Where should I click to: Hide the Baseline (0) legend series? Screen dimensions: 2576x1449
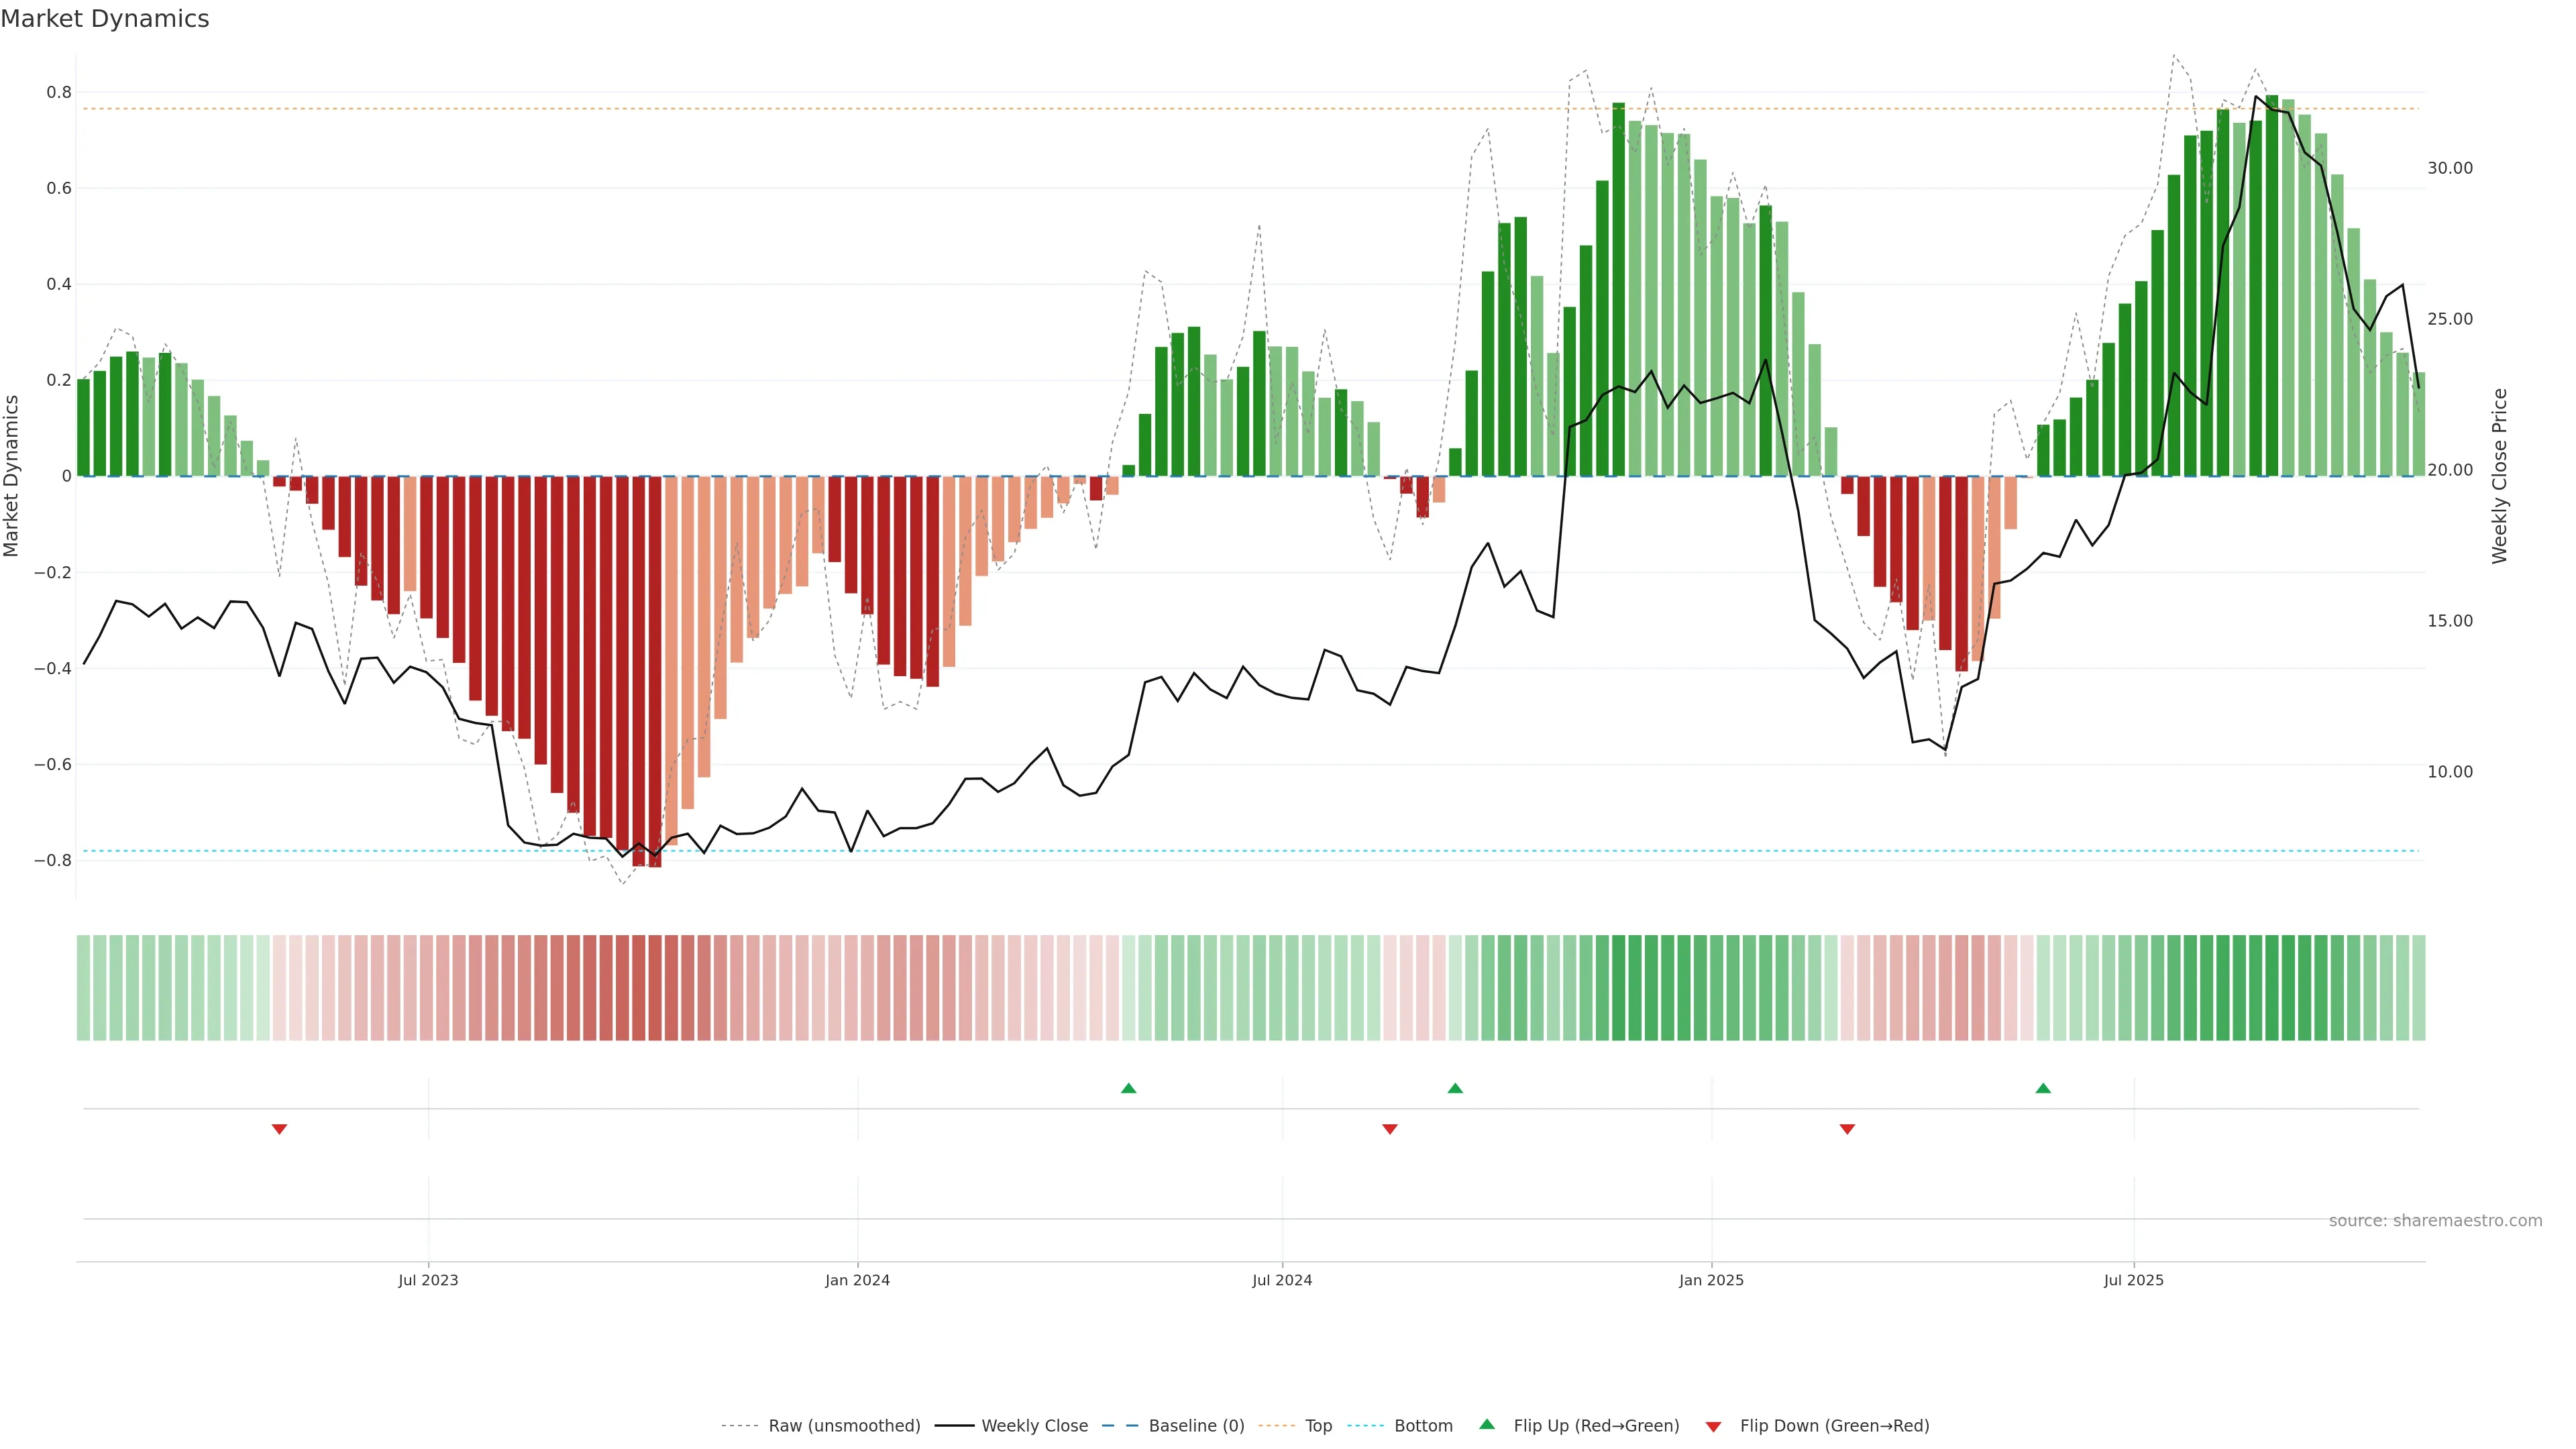(x=1196, y=1426)
